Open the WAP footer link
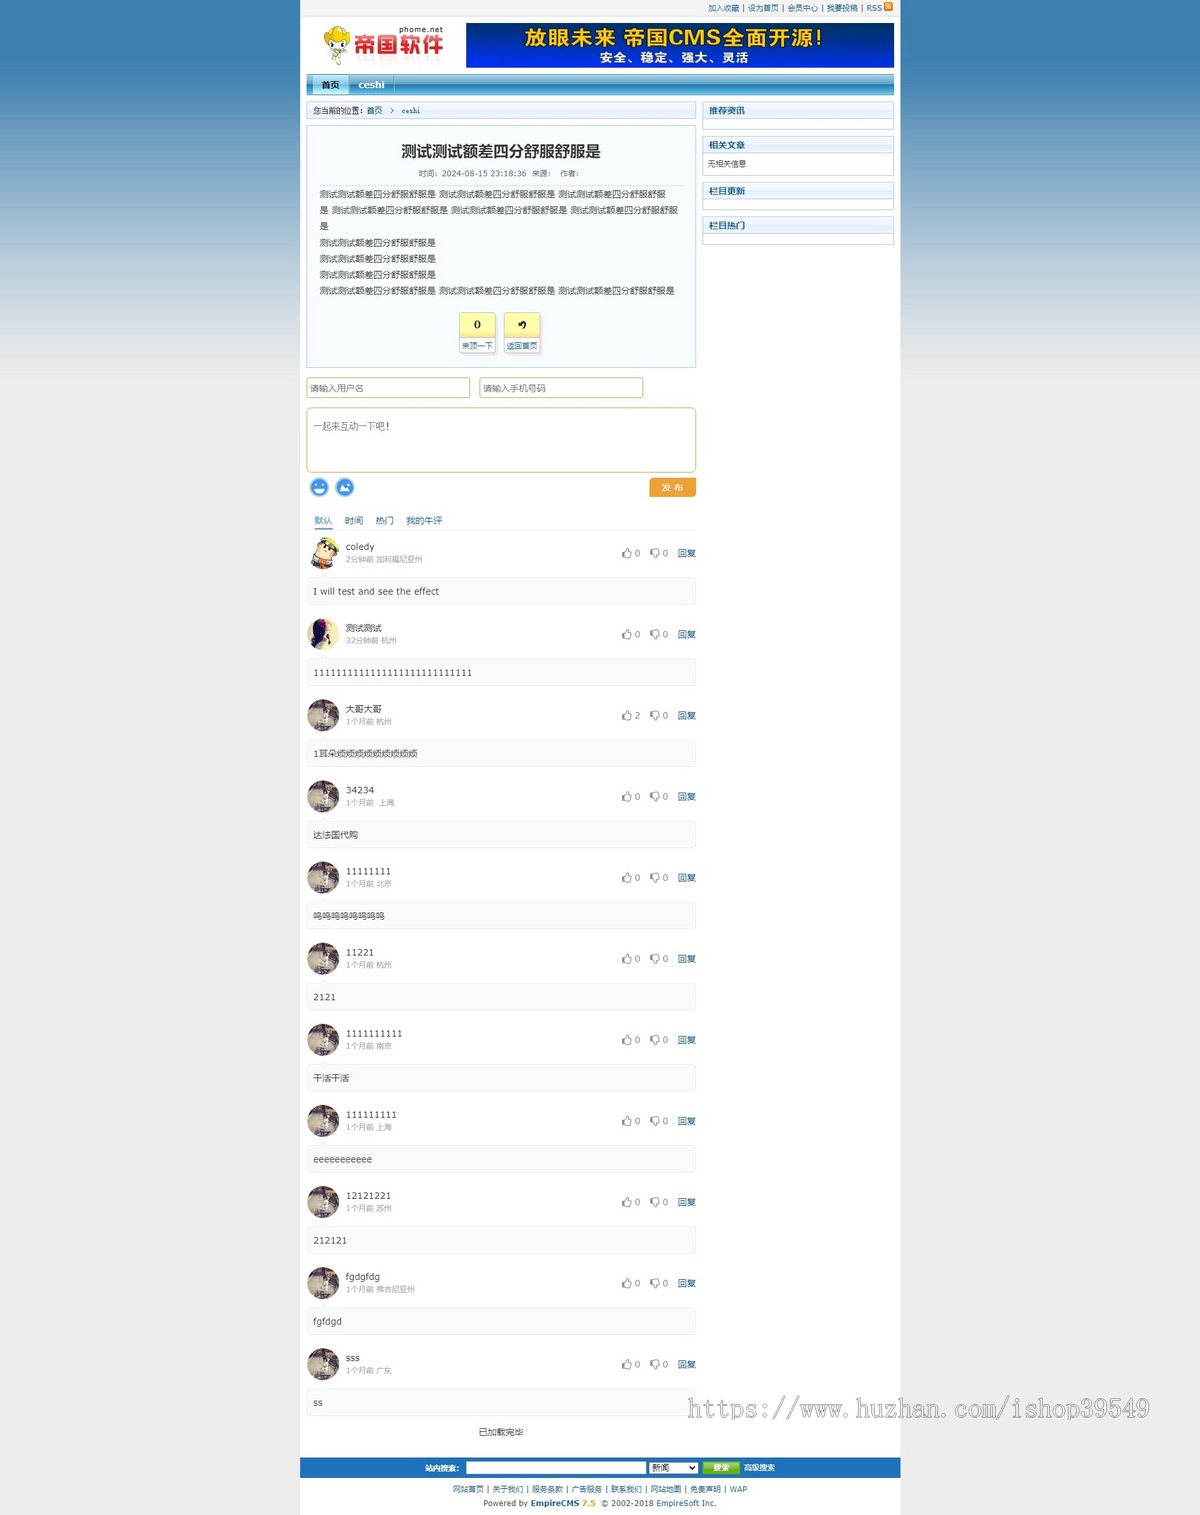 coord(738,1489)
